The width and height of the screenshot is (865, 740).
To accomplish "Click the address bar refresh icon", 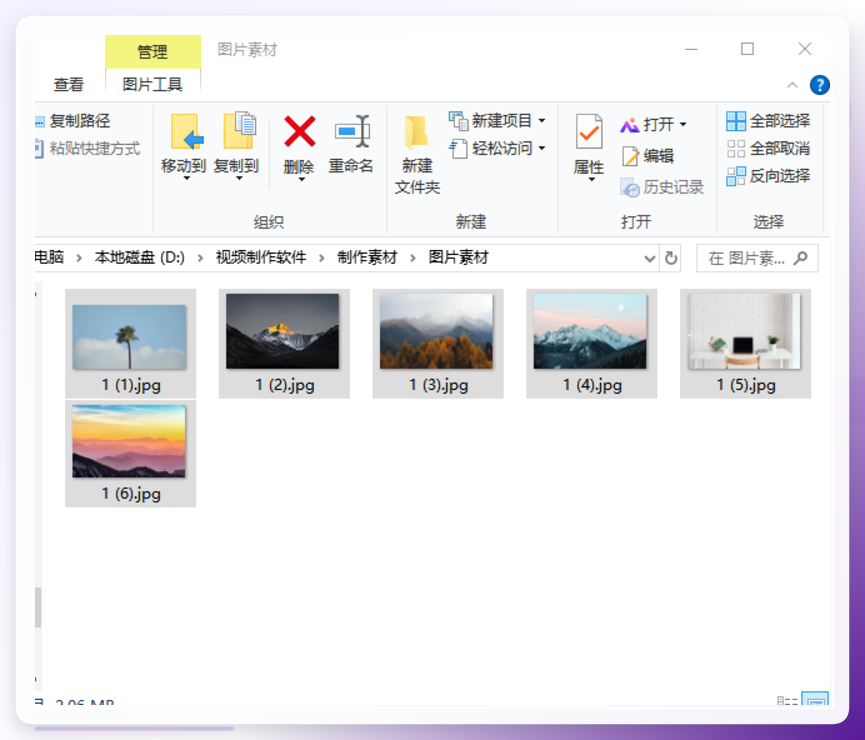I will point(671,258).
